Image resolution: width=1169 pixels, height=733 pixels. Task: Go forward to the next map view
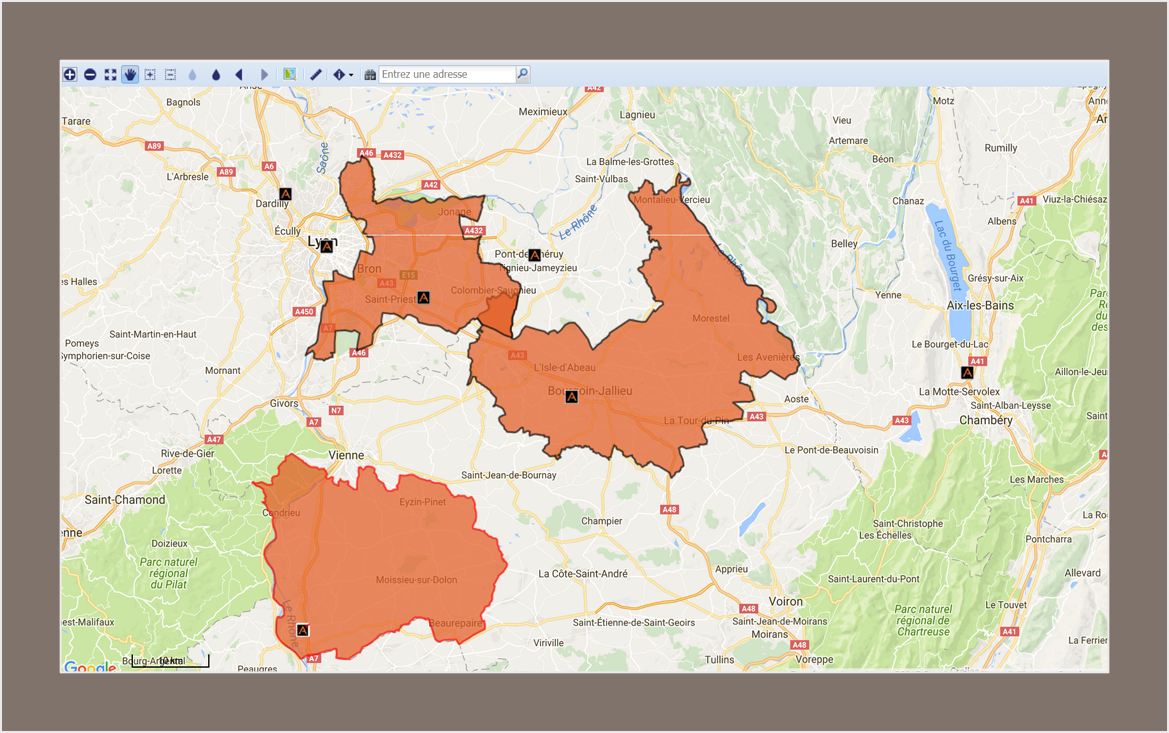(x=264, y=75)
